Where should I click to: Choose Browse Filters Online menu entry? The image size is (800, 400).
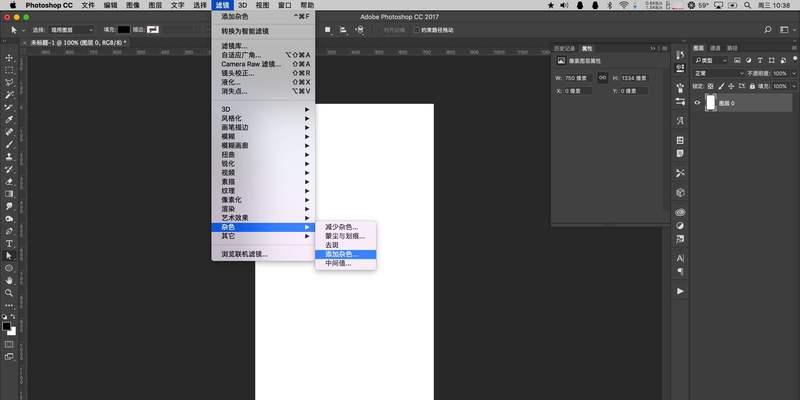(x=263, y=254)
